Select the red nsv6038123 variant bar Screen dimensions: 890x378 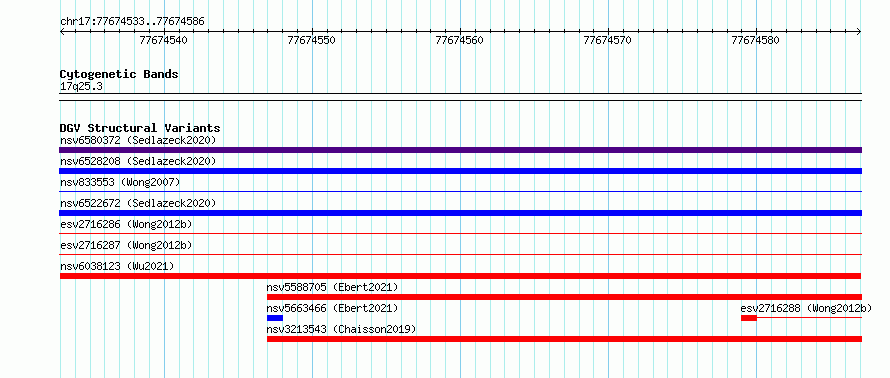coord(460,276)
